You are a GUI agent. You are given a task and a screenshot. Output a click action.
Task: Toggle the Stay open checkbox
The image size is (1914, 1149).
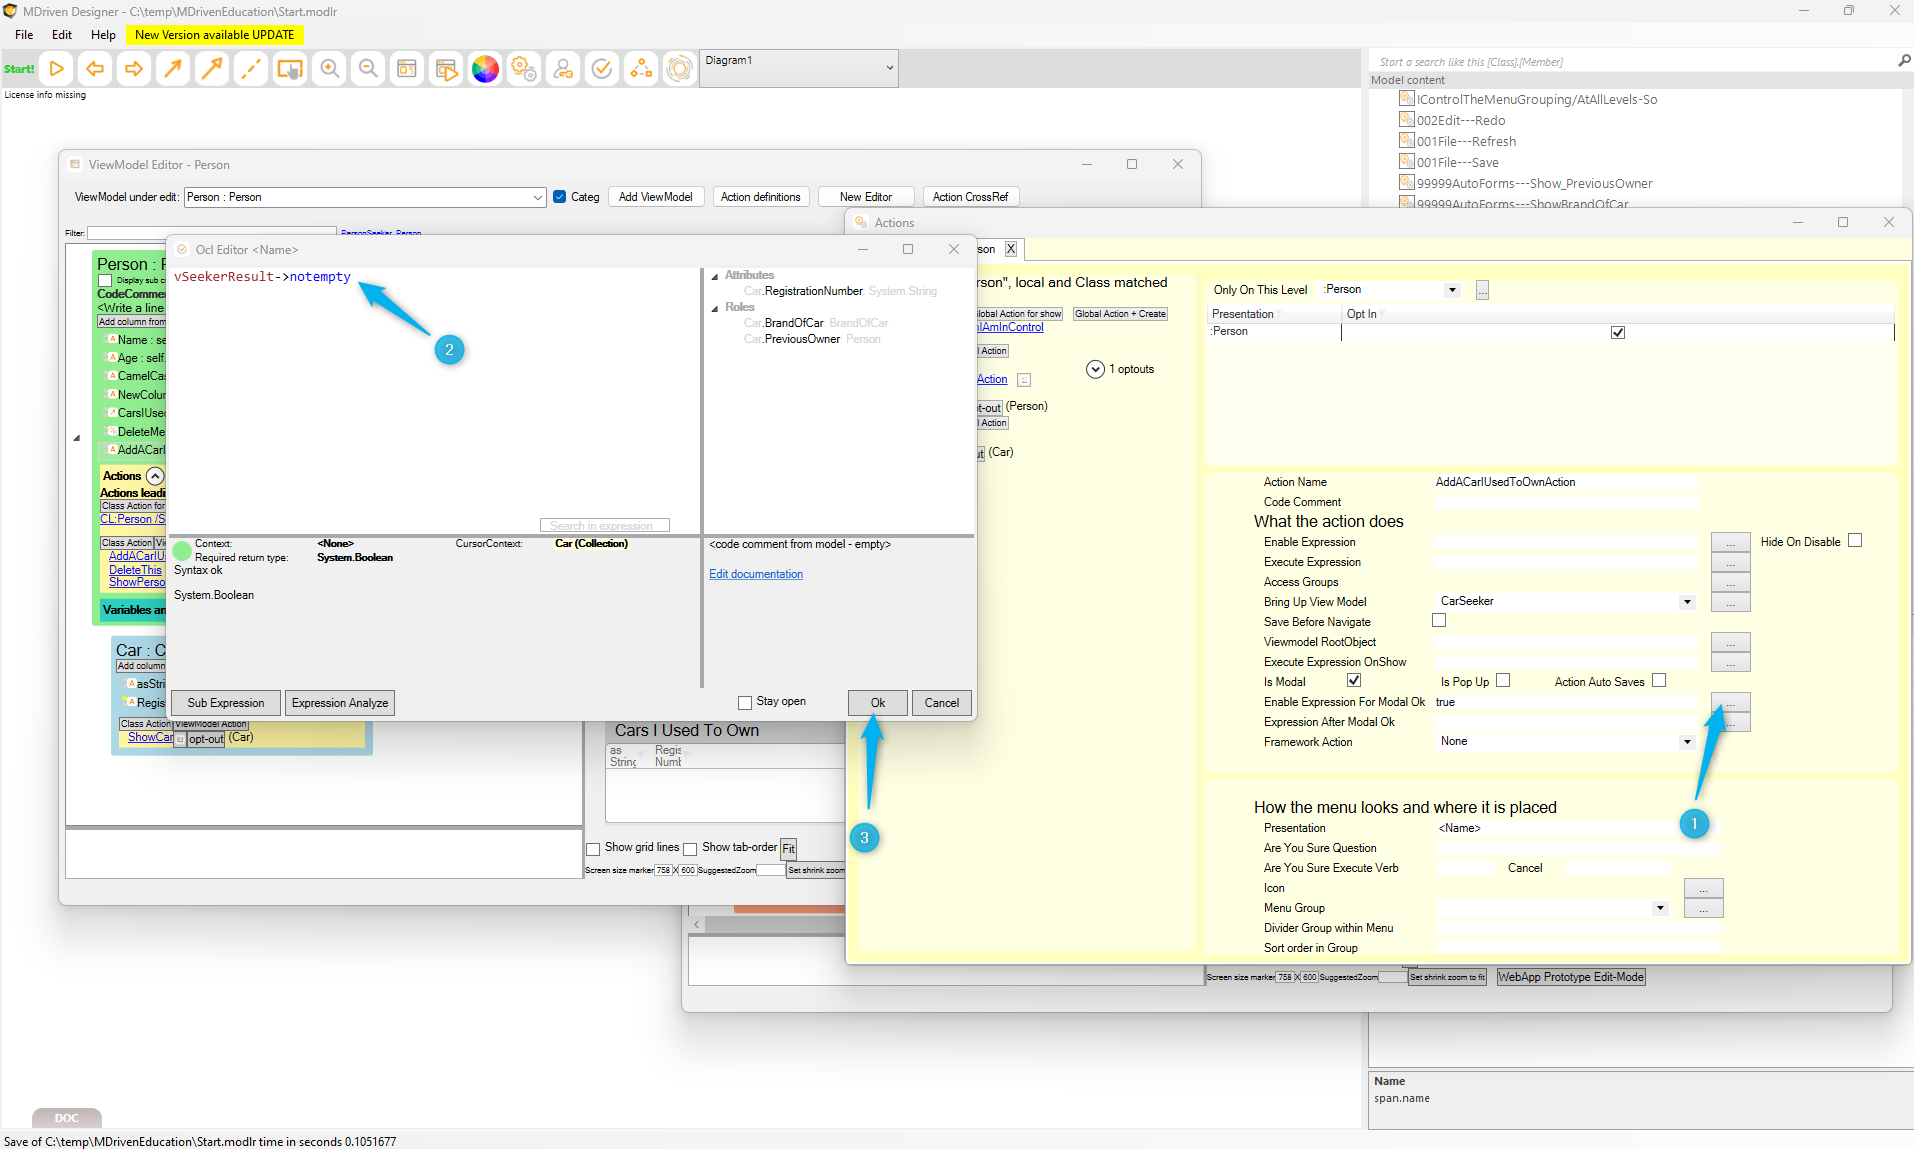[745, 702]
